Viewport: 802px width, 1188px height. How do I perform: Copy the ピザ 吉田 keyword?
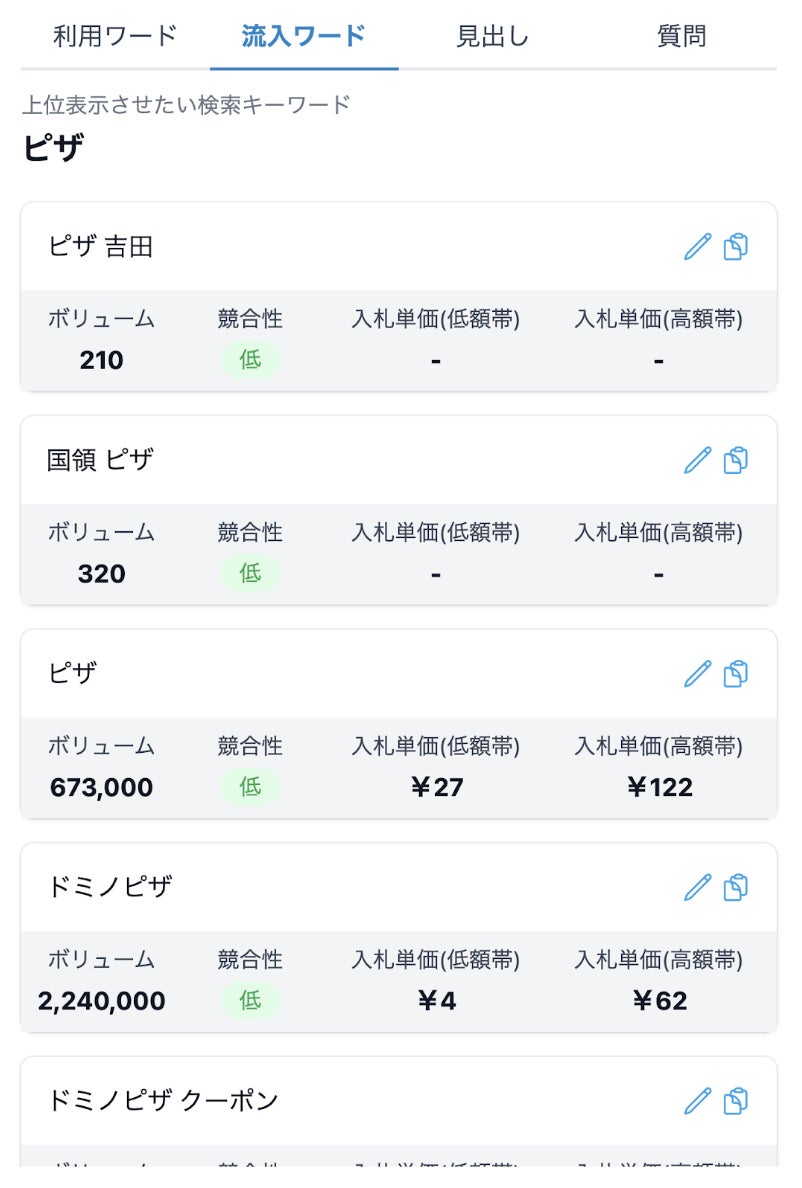[736, 247]
